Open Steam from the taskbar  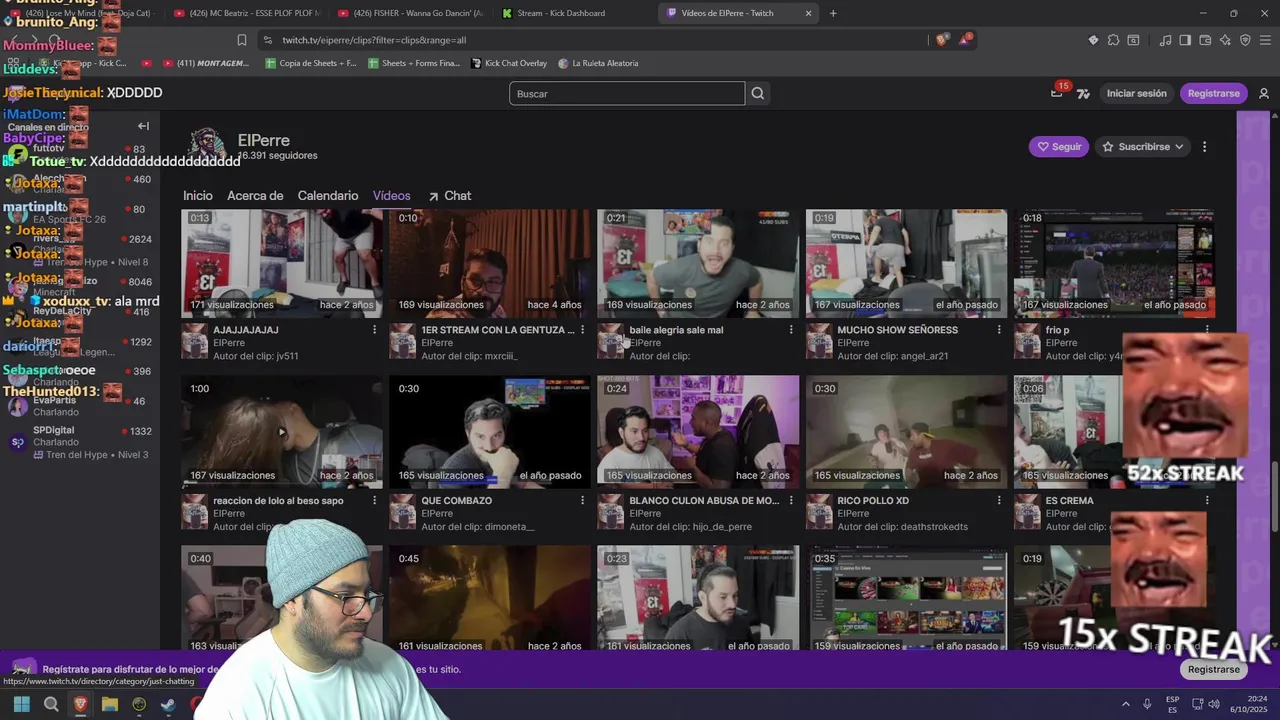pyautogui.click(x=168, y=704)
